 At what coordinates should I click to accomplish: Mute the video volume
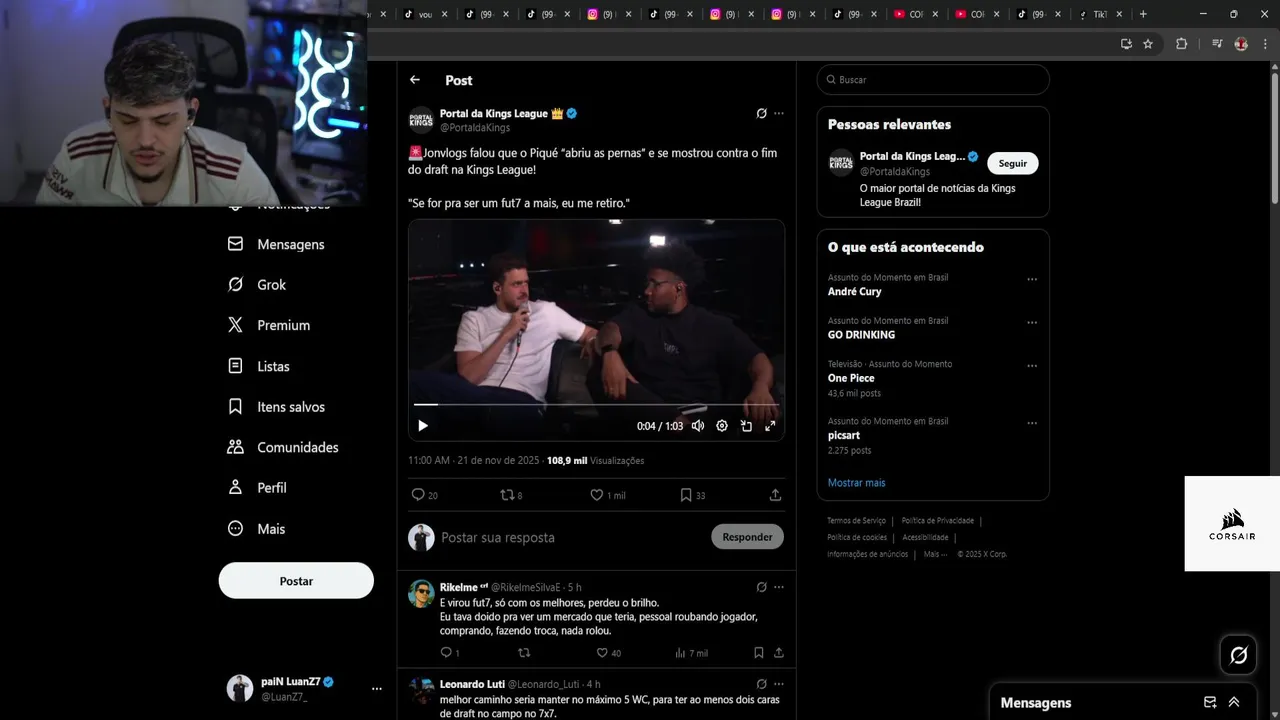(x=698, y=426)
